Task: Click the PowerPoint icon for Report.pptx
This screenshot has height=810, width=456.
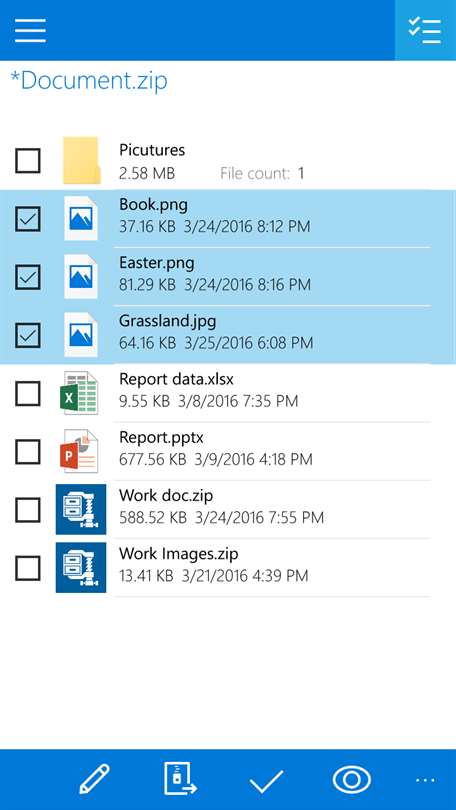Action: pos(80,451)
